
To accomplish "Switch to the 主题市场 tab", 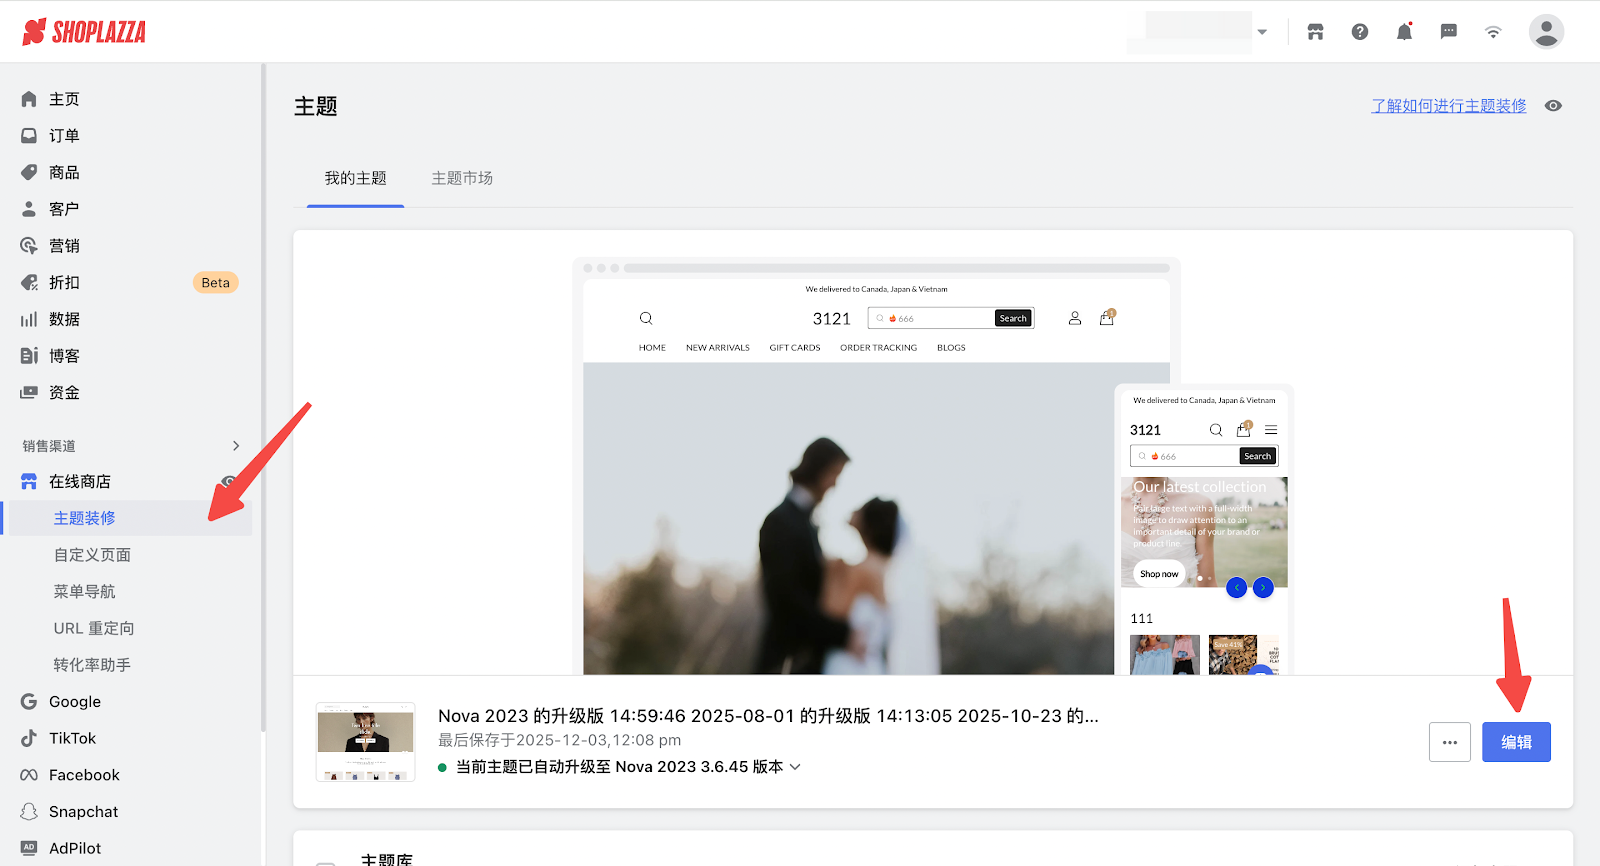I will coord(462,178).
